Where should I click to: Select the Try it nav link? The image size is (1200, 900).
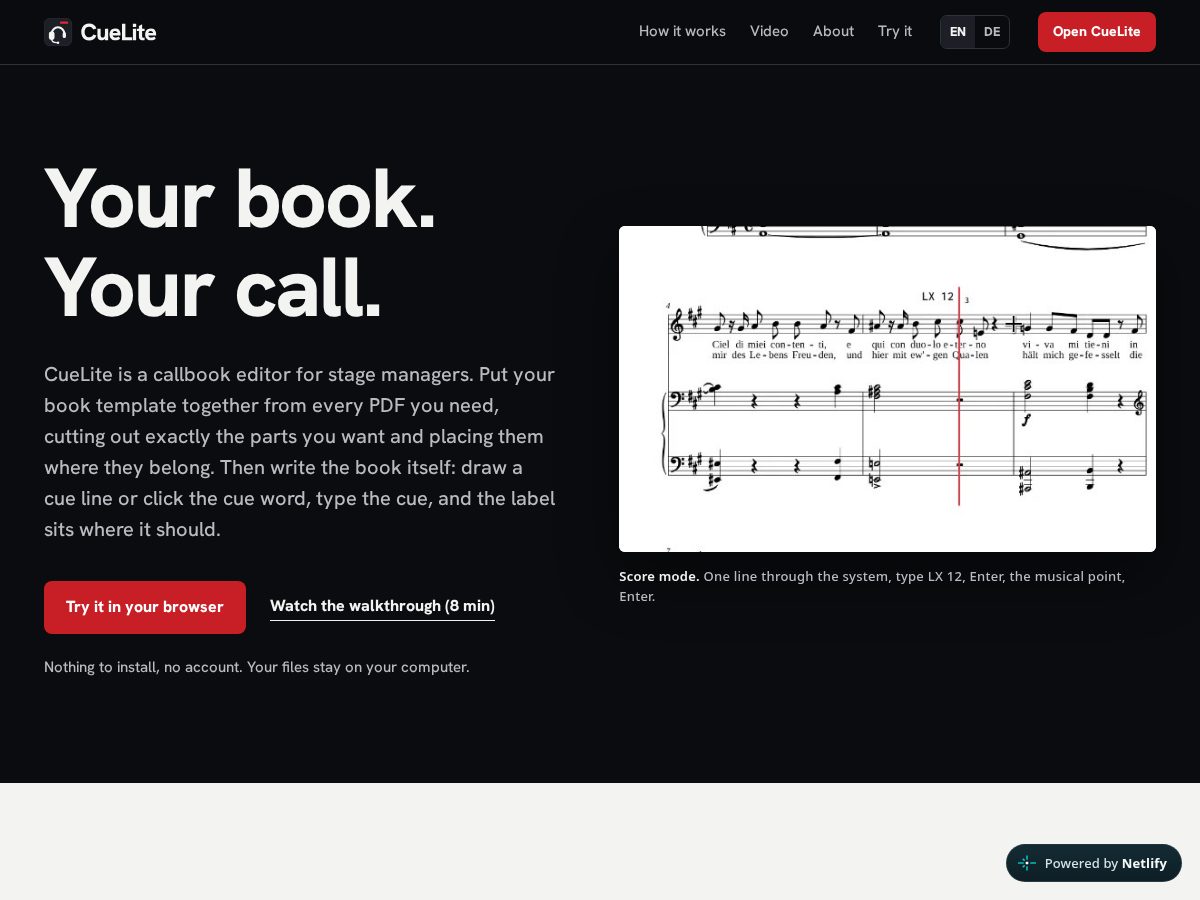point(895,31)
